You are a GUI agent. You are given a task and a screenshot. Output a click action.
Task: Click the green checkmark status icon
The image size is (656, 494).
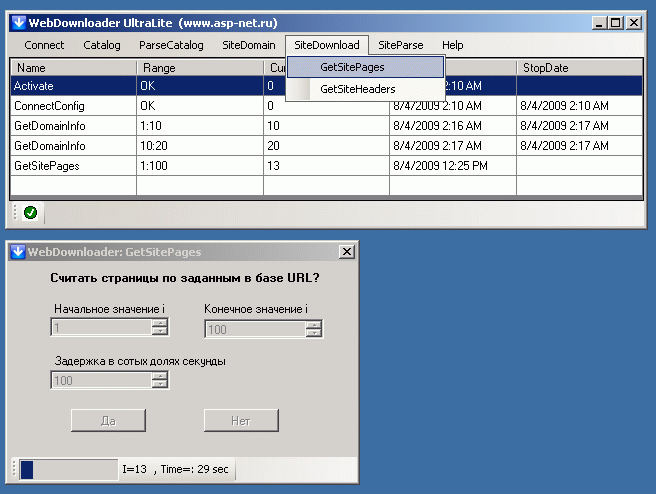(x=30, y=212)
